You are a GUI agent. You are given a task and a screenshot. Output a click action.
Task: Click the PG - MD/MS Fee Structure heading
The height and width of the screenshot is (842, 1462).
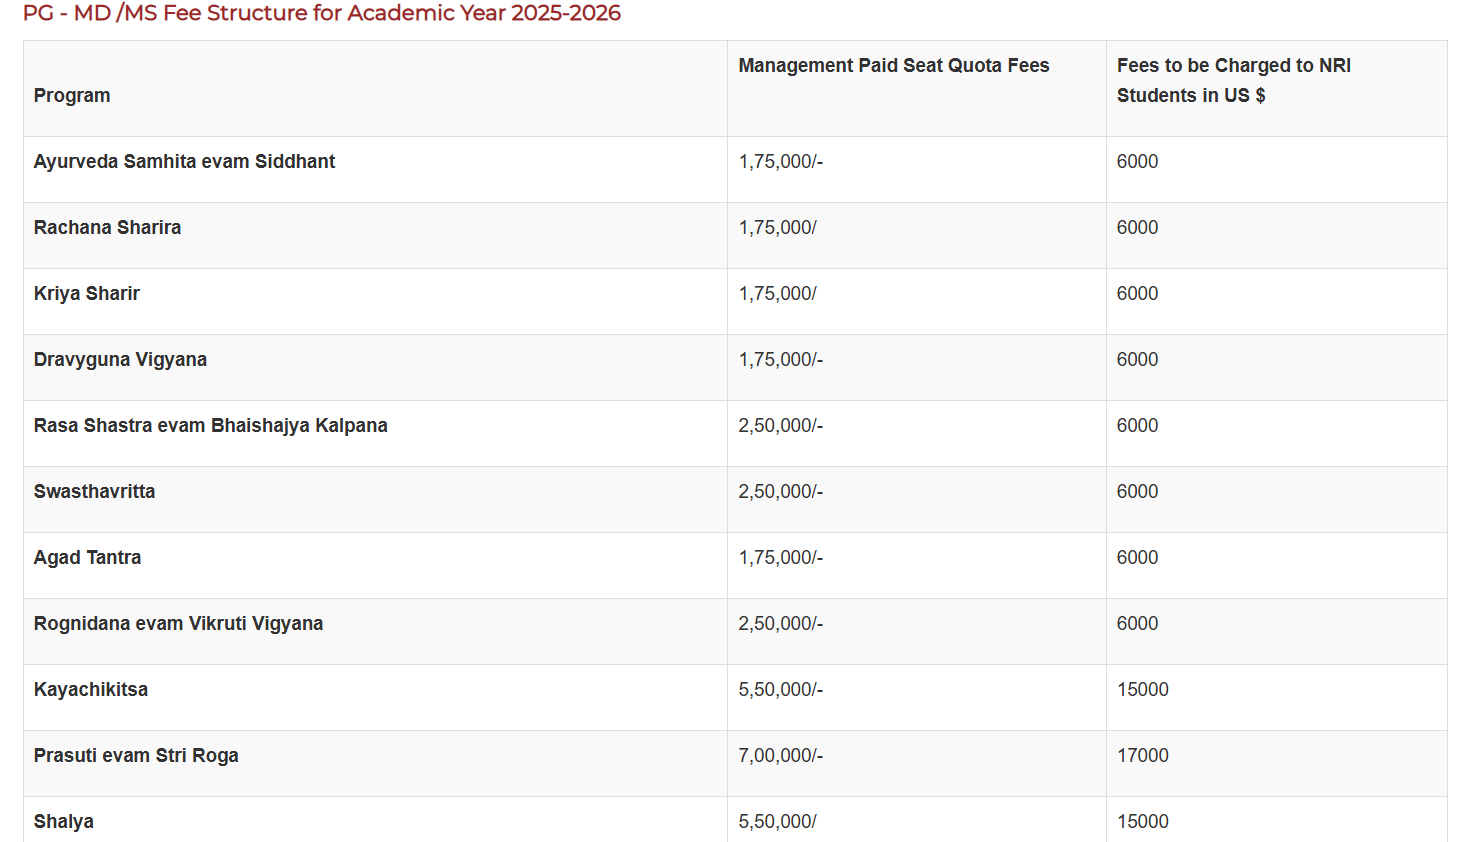(321, 14)
